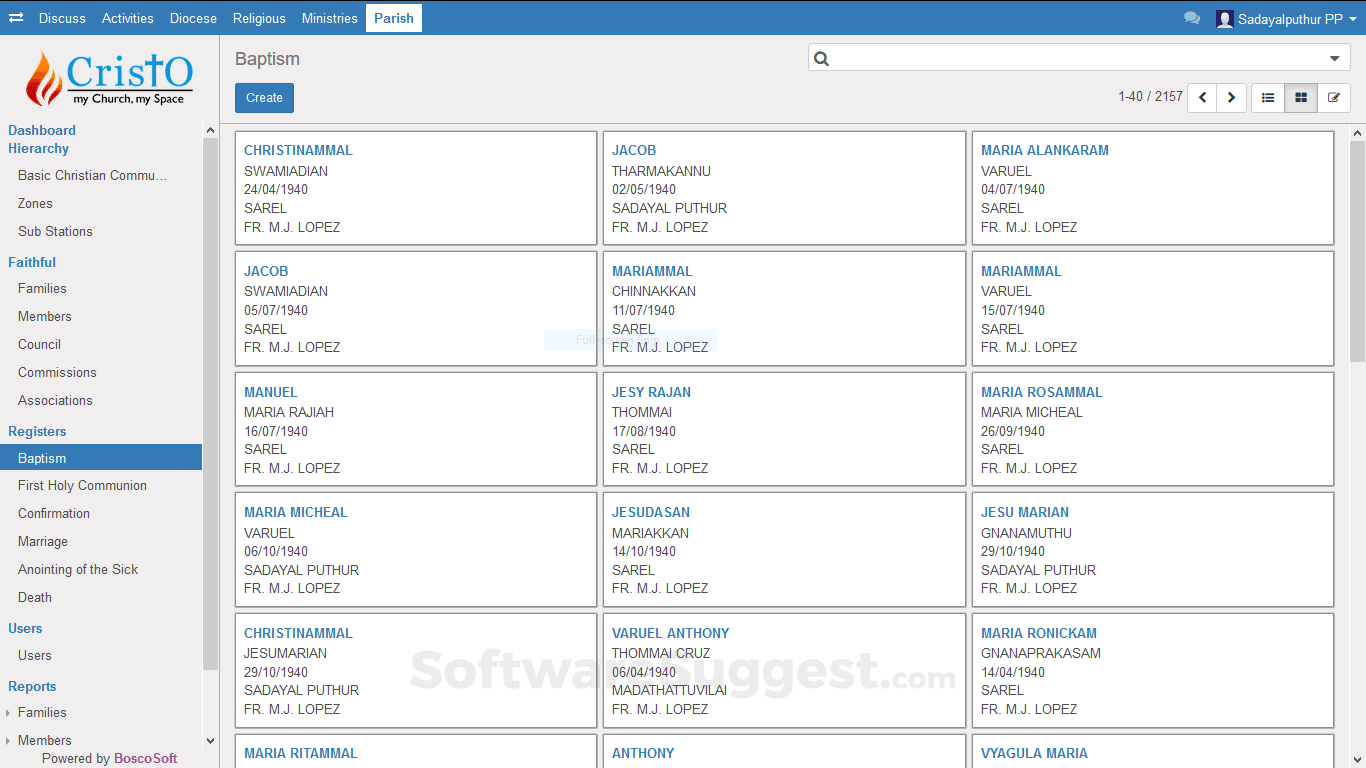The image size is (1366, 768).
Task: Expand the Families reports tree item
Action: point(8,713)
